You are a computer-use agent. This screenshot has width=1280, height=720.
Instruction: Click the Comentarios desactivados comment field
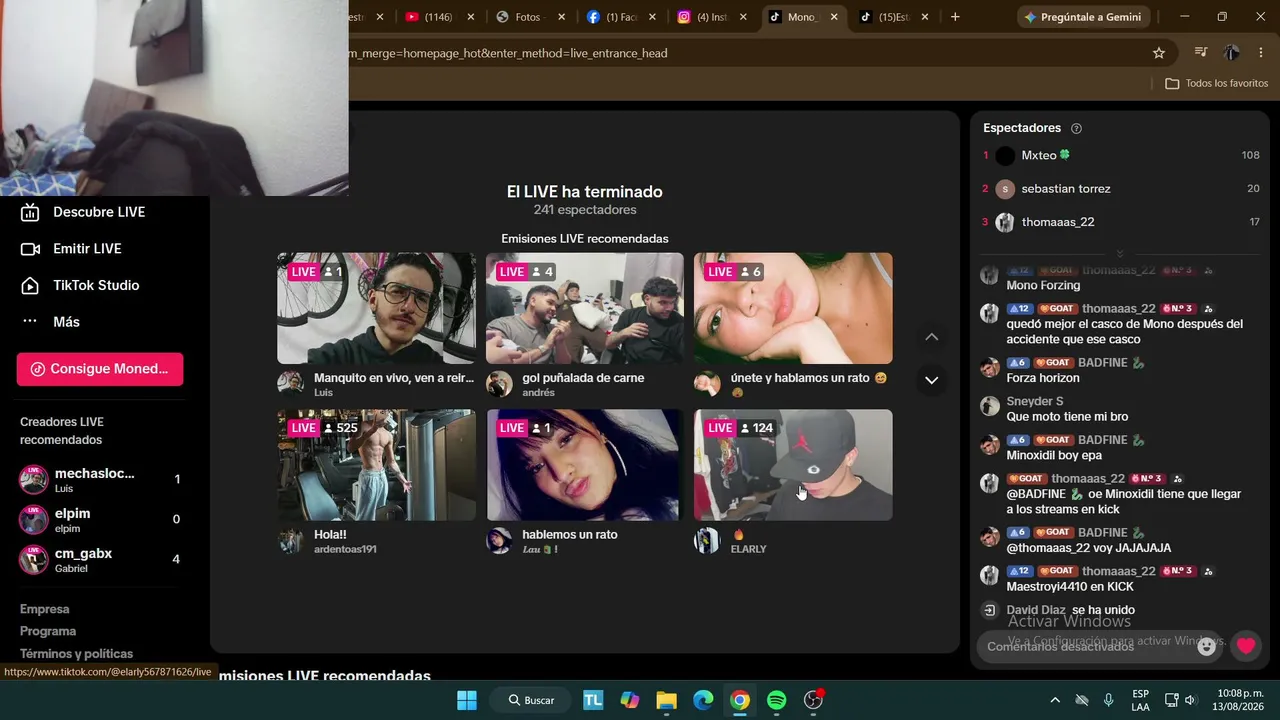(x=1100, y=646)
